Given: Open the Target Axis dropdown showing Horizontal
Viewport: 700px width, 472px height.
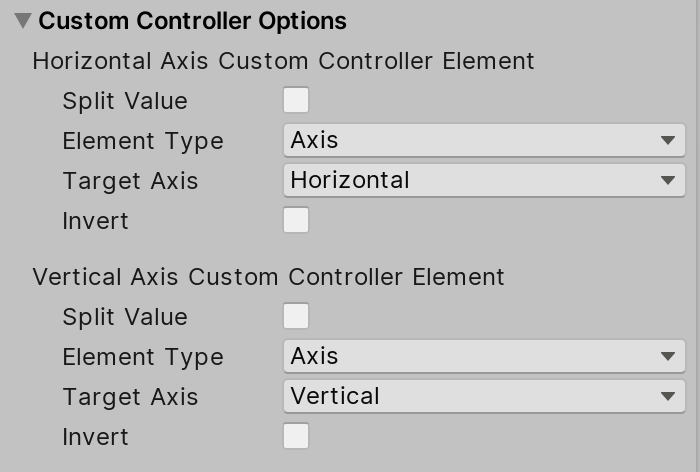Looking at the screenshot, I should point(484,181).
